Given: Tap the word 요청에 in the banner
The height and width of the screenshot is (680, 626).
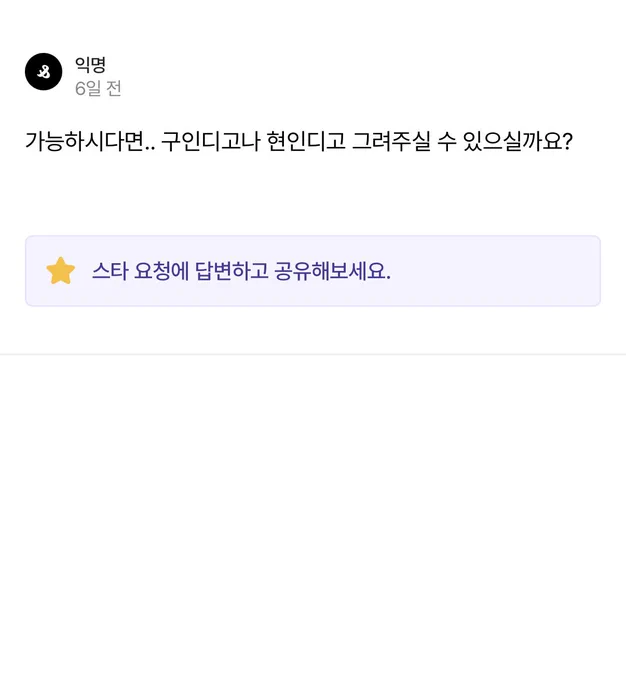Looking at the screenshot, I should (161, 271).
